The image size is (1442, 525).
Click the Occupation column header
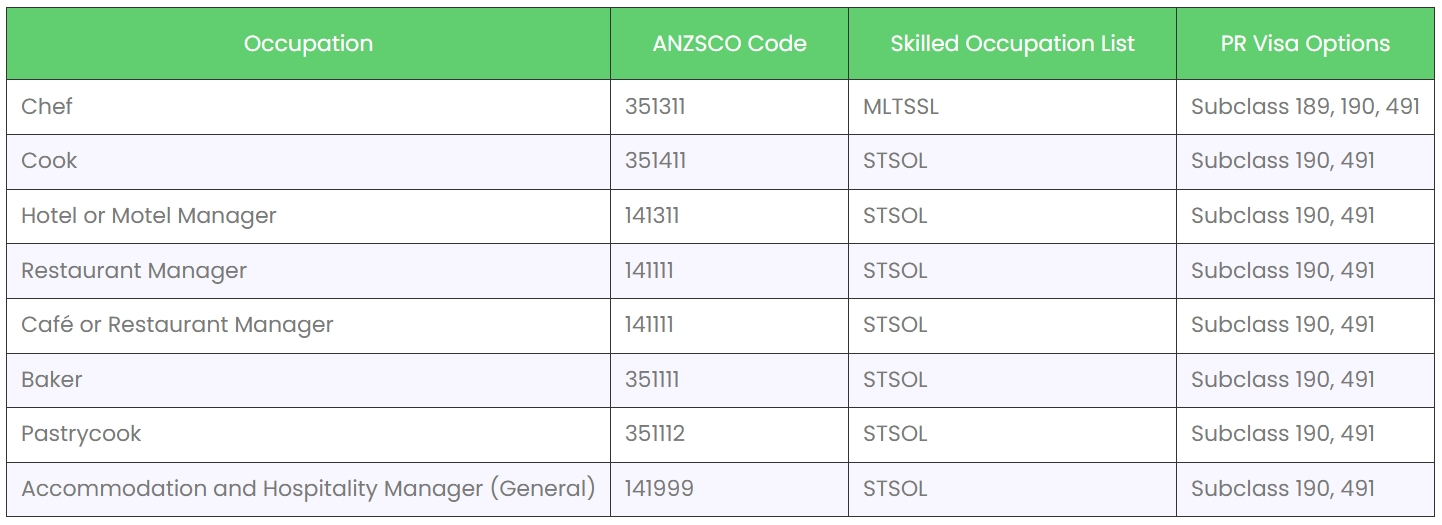(x=308, y=44)
